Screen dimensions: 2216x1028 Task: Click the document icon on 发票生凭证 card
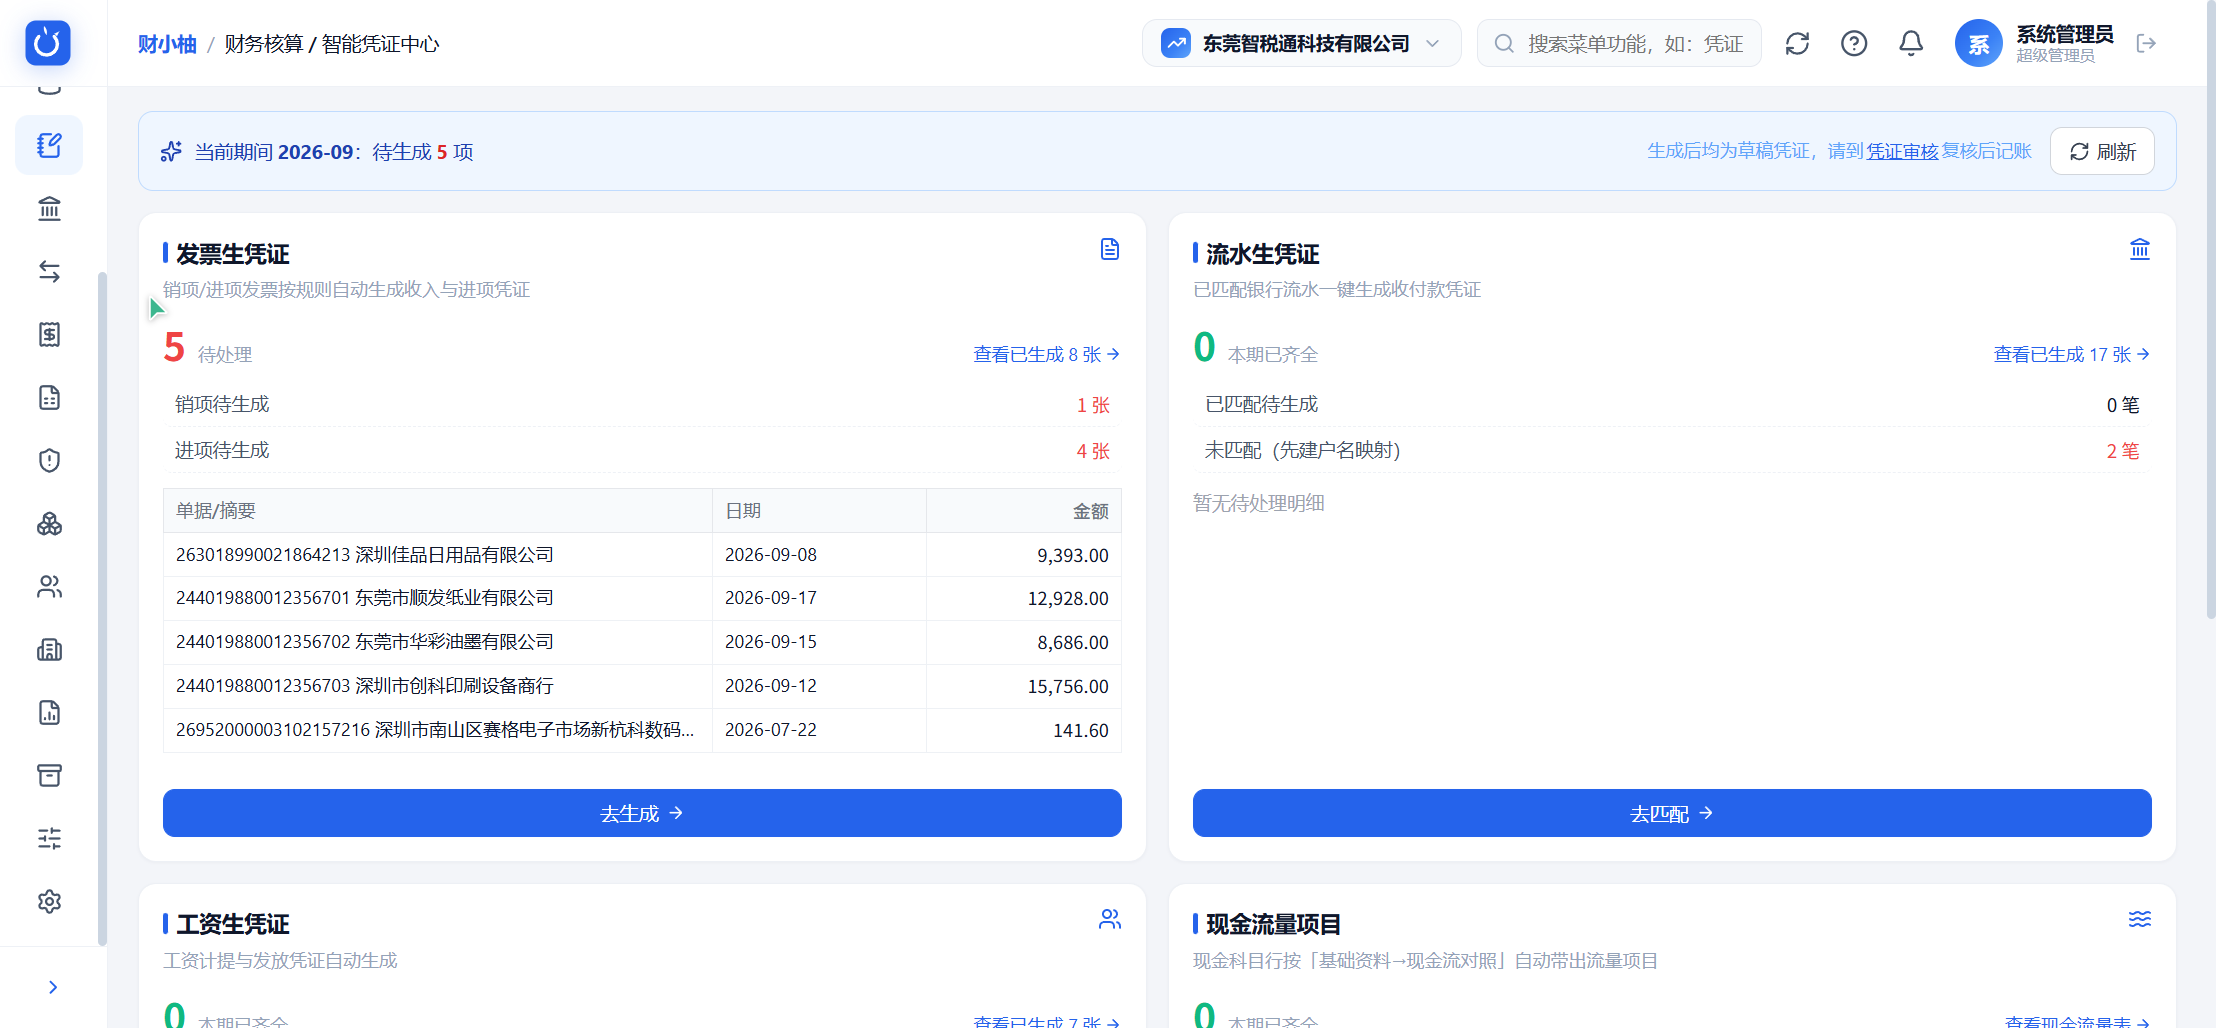click(1110, 249)
